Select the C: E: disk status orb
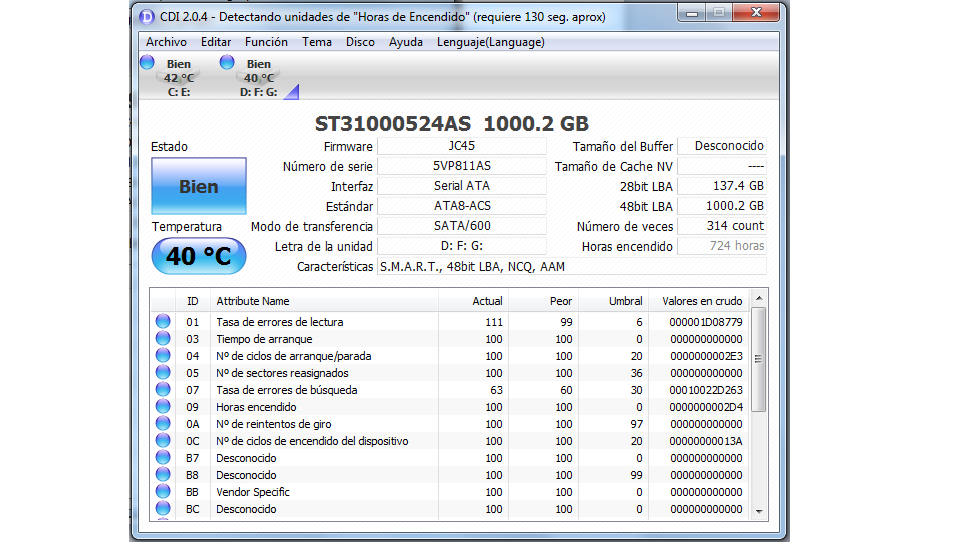 pos(147,62)
